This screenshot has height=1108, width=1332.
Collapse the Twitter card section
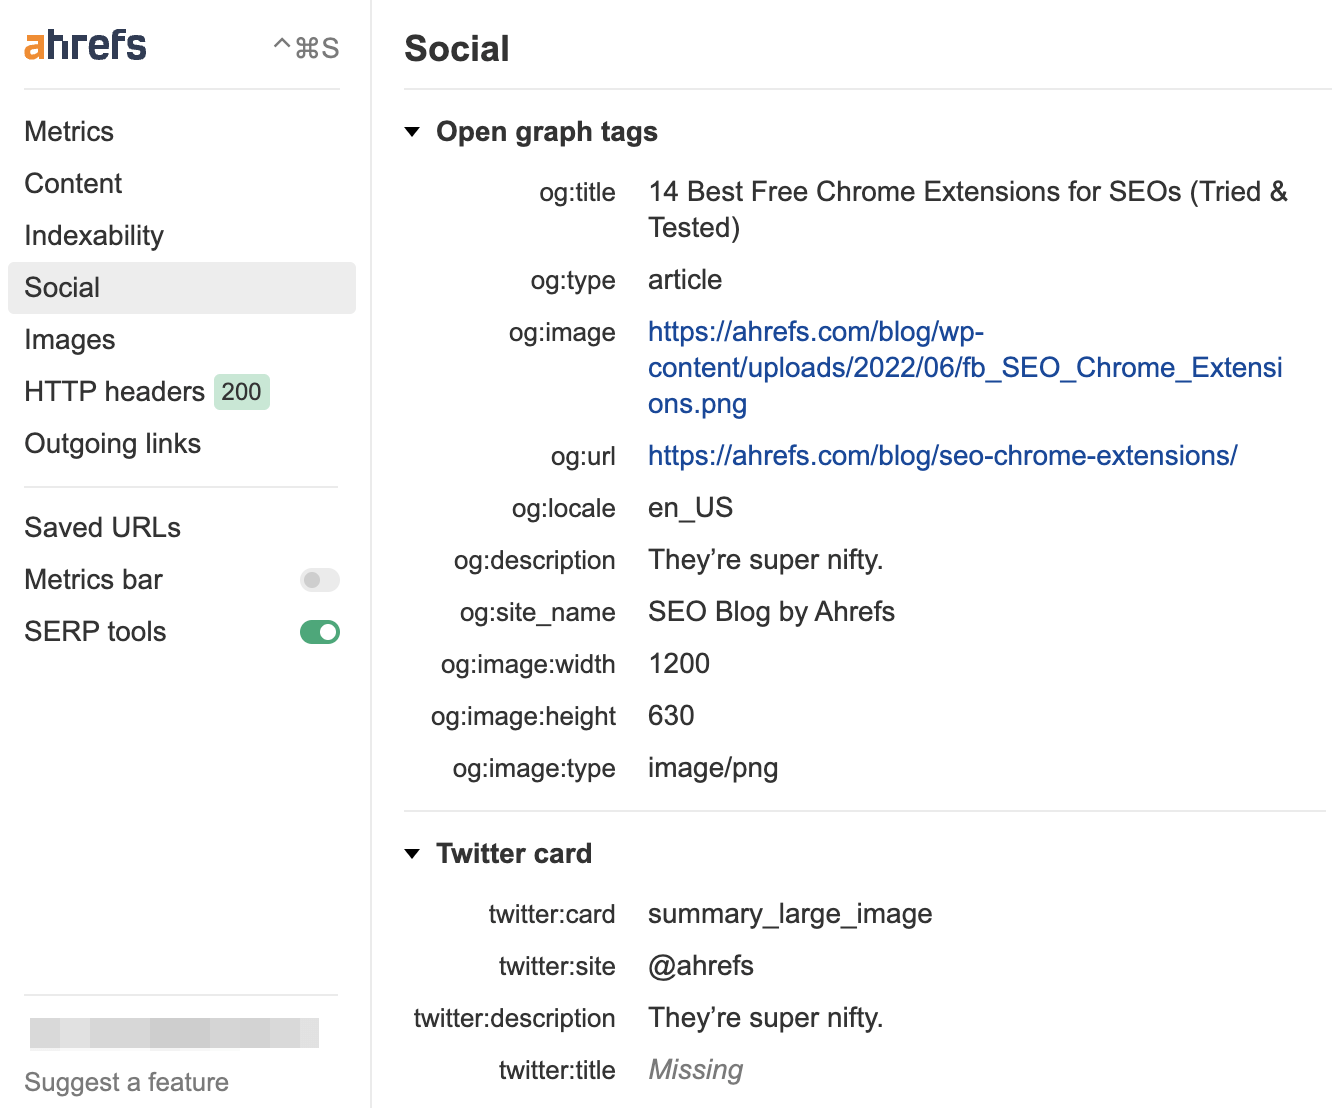[x=413, y=853]
